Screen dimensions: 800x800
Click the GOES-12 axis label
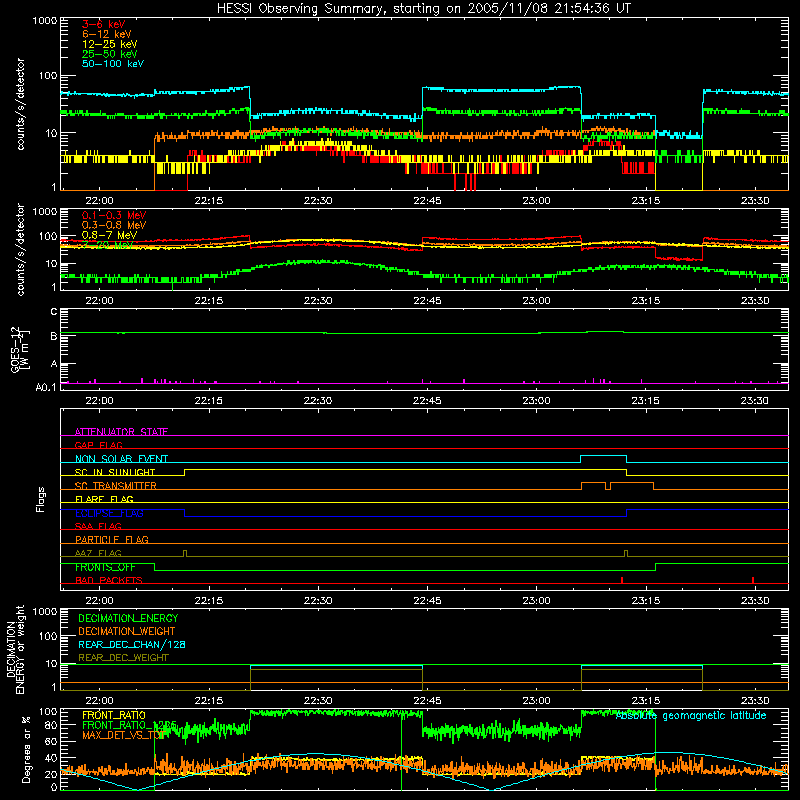point(19,349)
